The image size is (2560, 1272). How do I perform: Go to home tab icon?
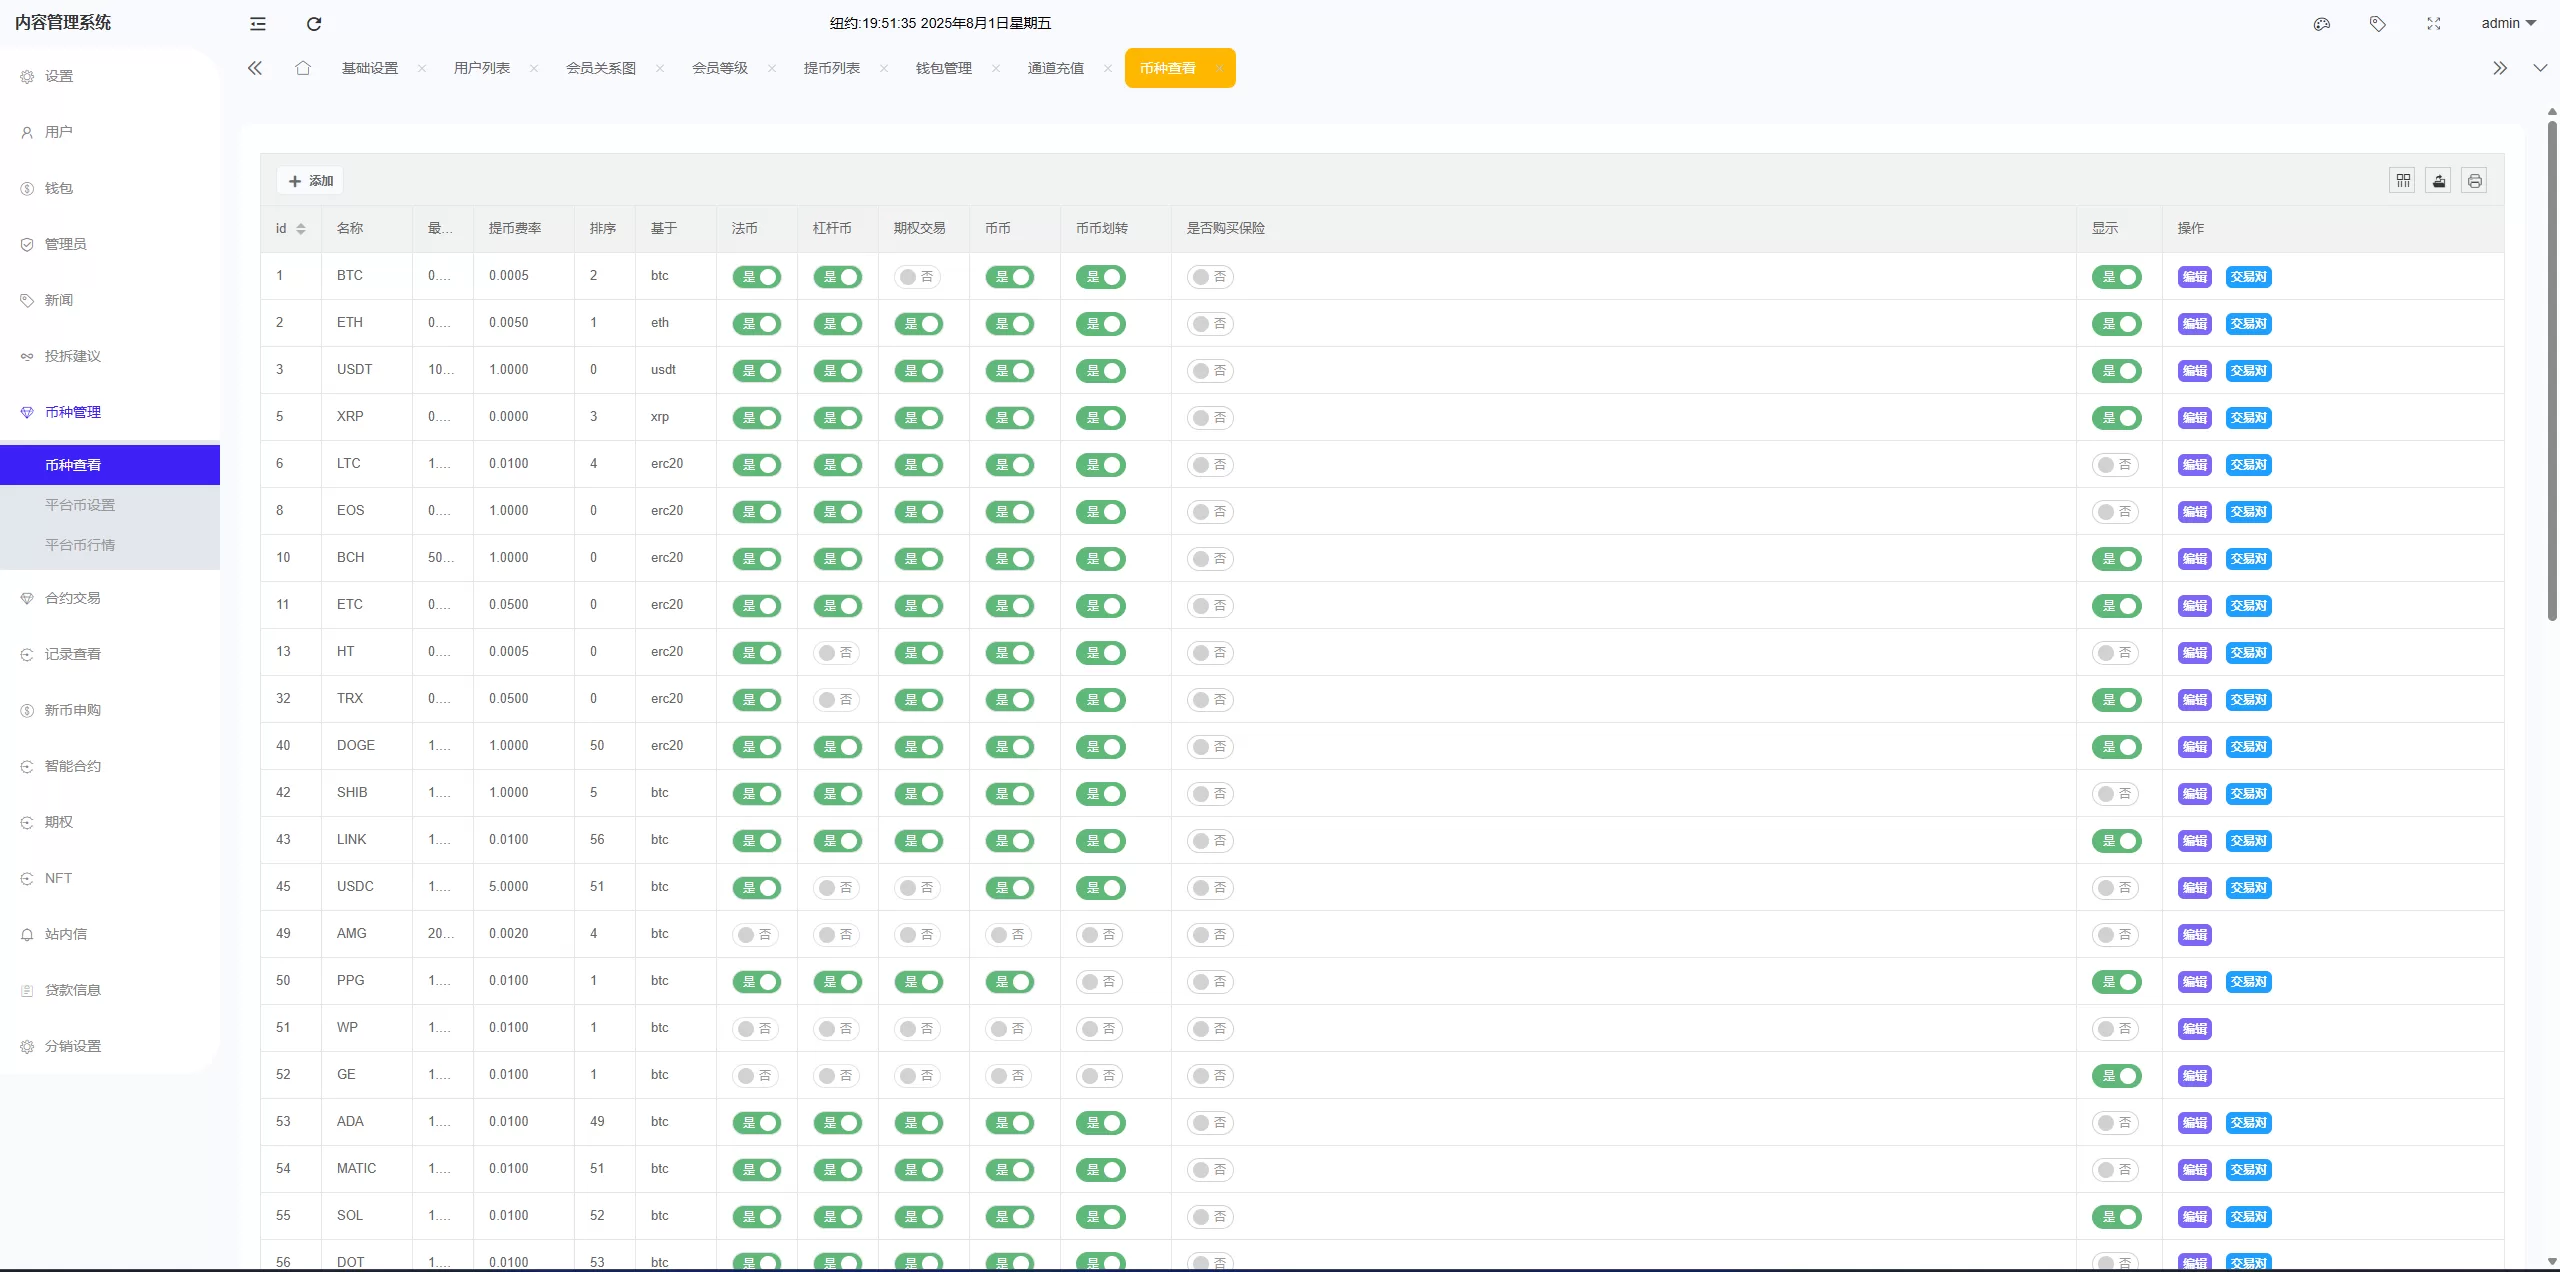[303, 68]
